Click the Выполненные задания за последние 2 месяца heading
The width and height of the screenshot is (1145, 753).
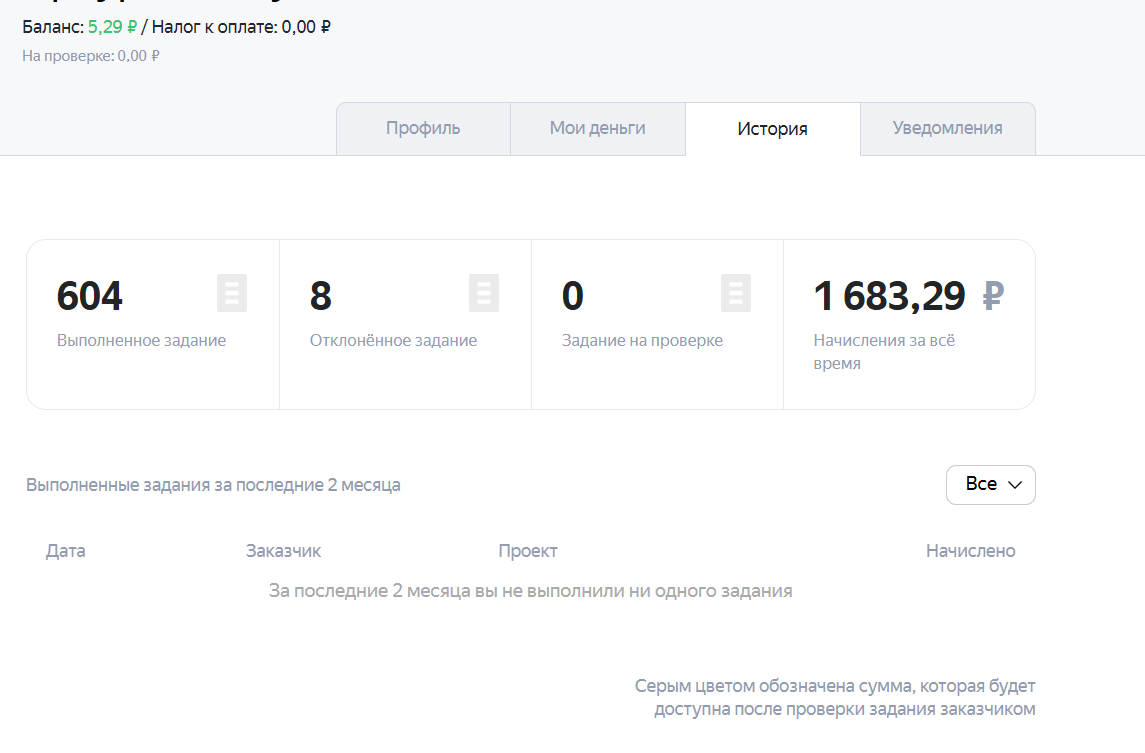point(213,485)
